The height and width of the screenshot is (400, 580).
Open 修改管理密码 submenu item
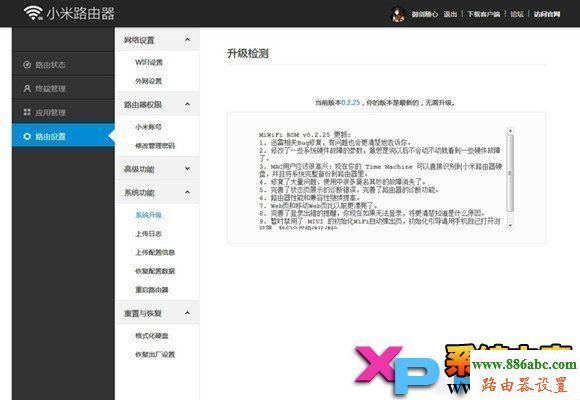tap(155, 145)
